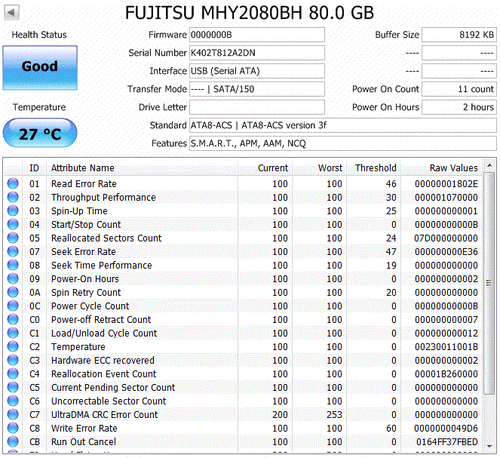Click the Attribute Name column header
This screenshot has width=500, height=458.
click(142, 168)
